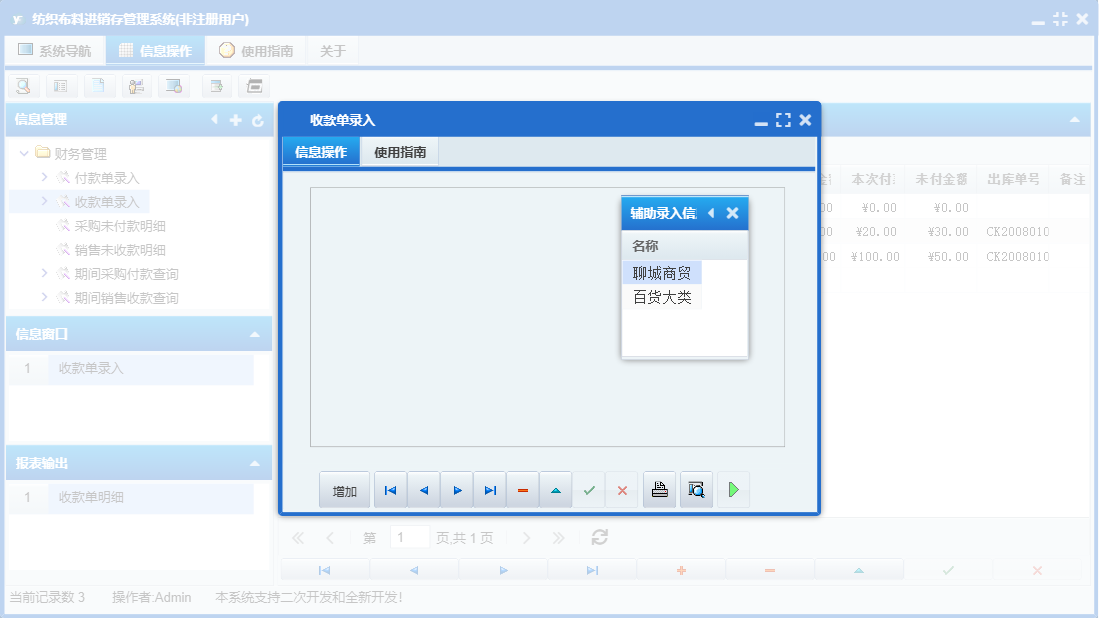Viewport: 1099px width, 618px height.
Task: Click the print icon in dialog toolbar
Action: 659,490
